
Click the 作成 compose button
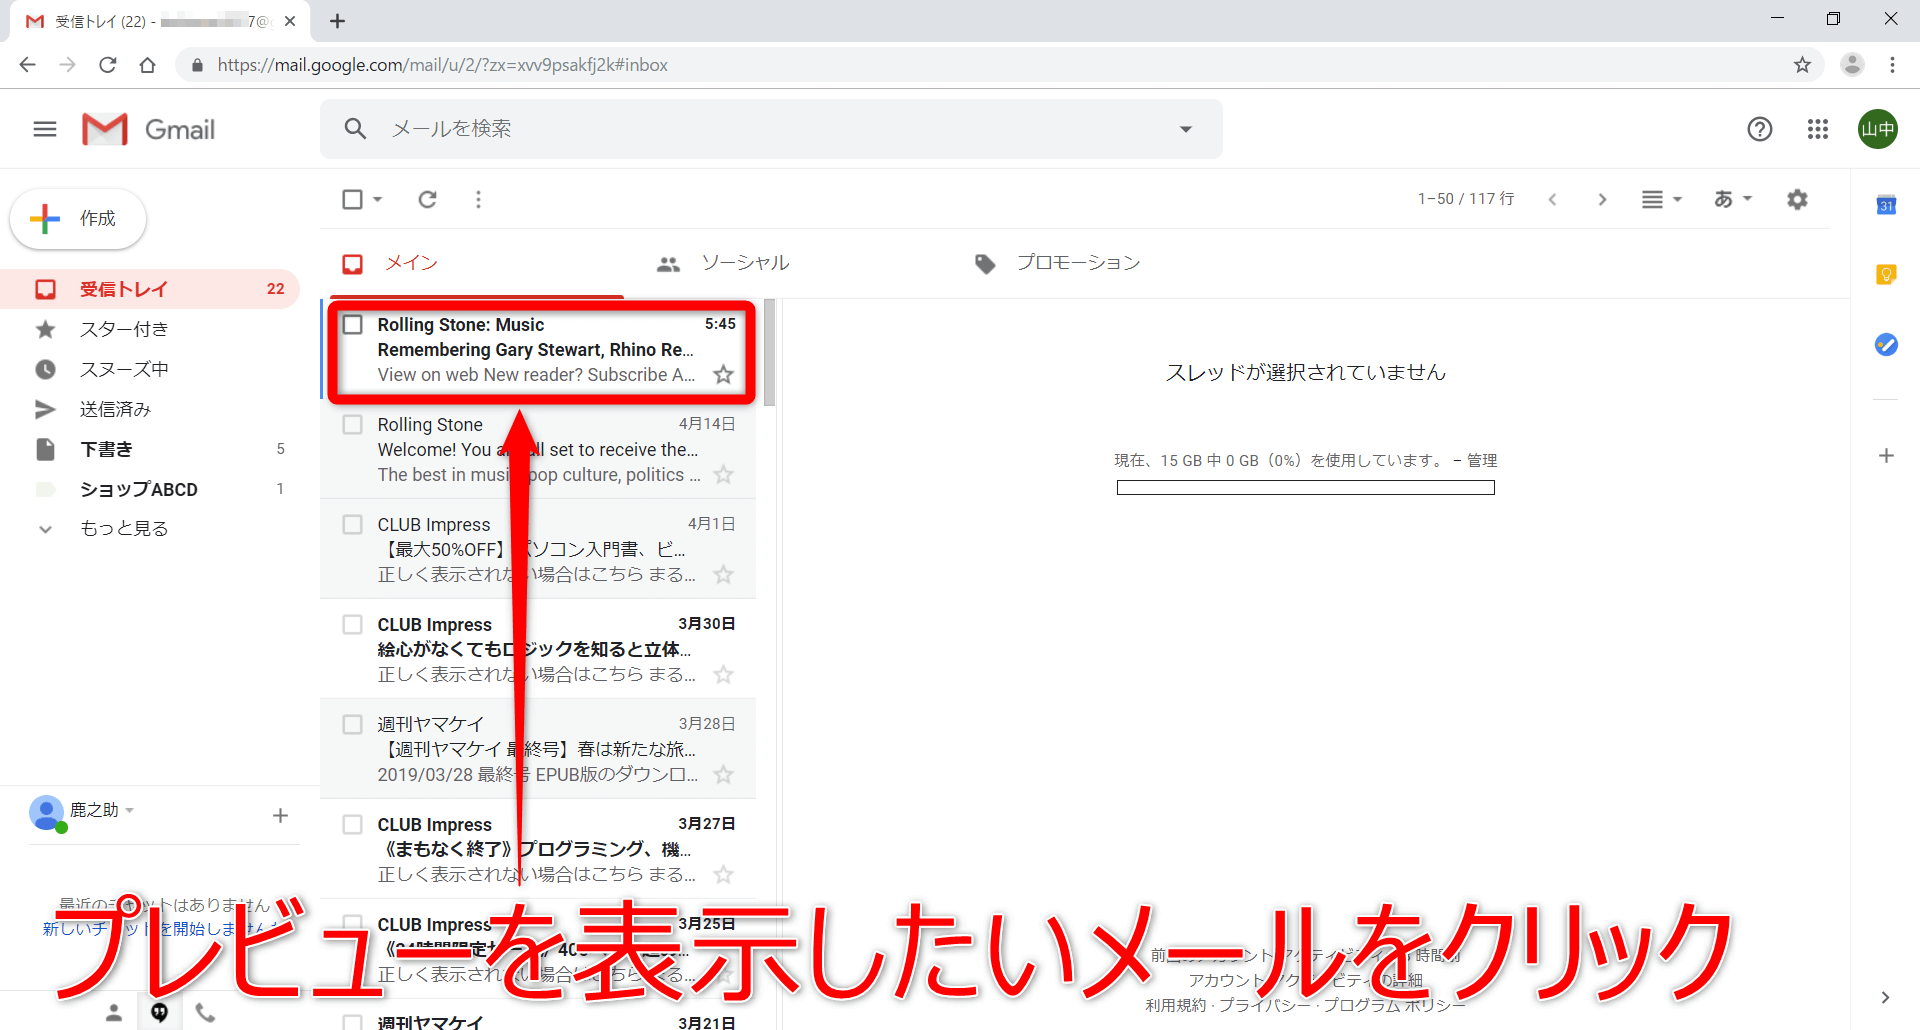[78, 219]
